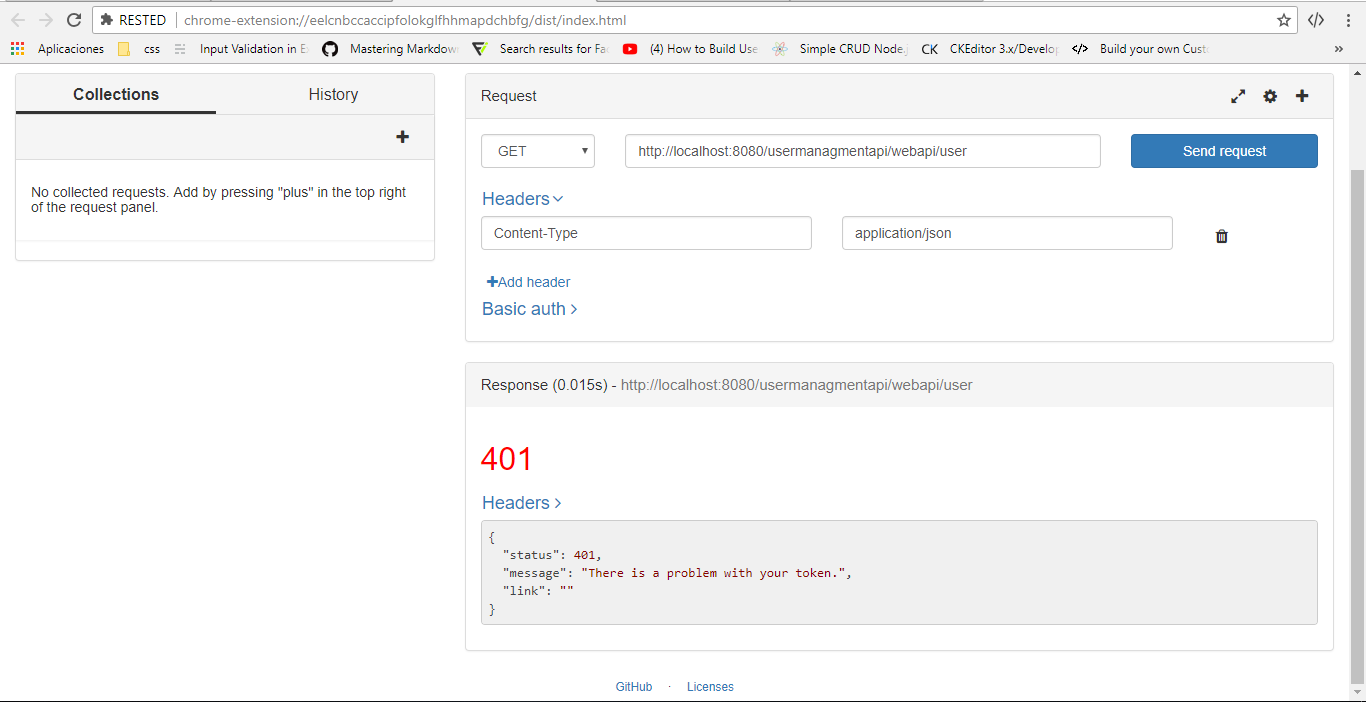Viewport: 1366px width, 702px height.
Task: Open the GitHub bookmark with its icon
Action: coord(330,48)
